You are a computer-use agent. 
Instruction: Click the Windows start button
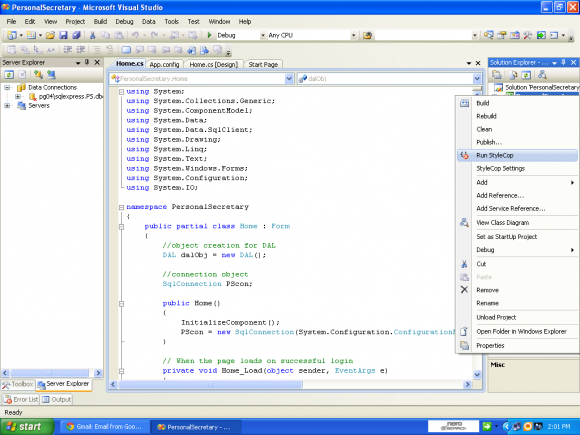tap(27, 427)
